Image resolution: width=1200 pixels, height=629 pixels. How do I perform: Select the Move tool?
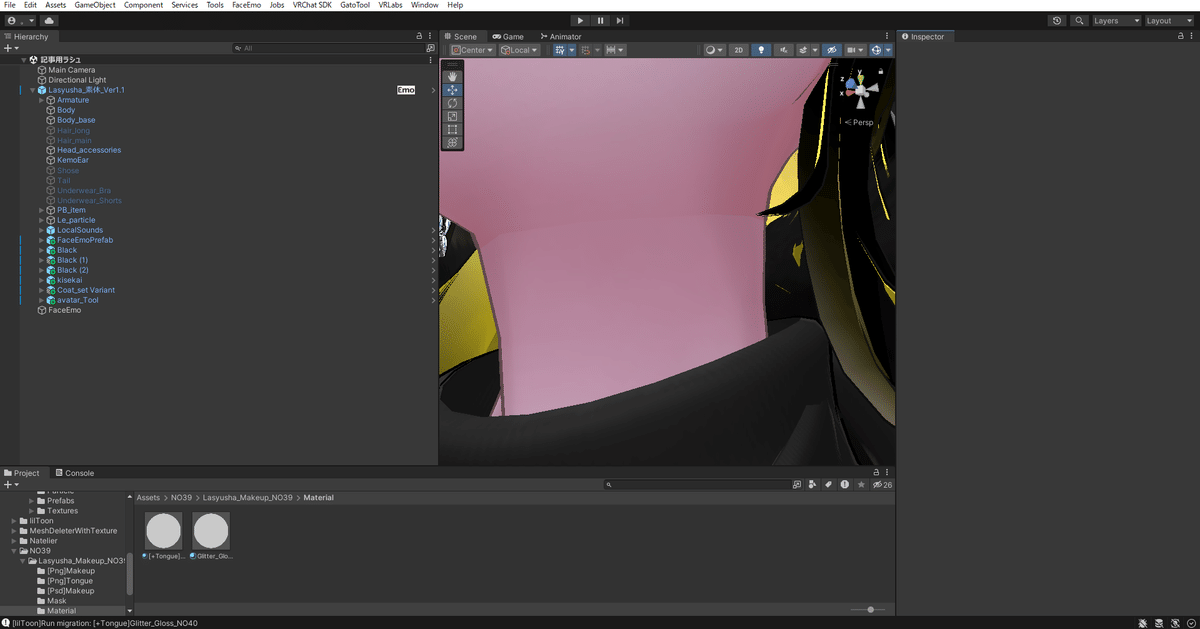click(452, 90)
